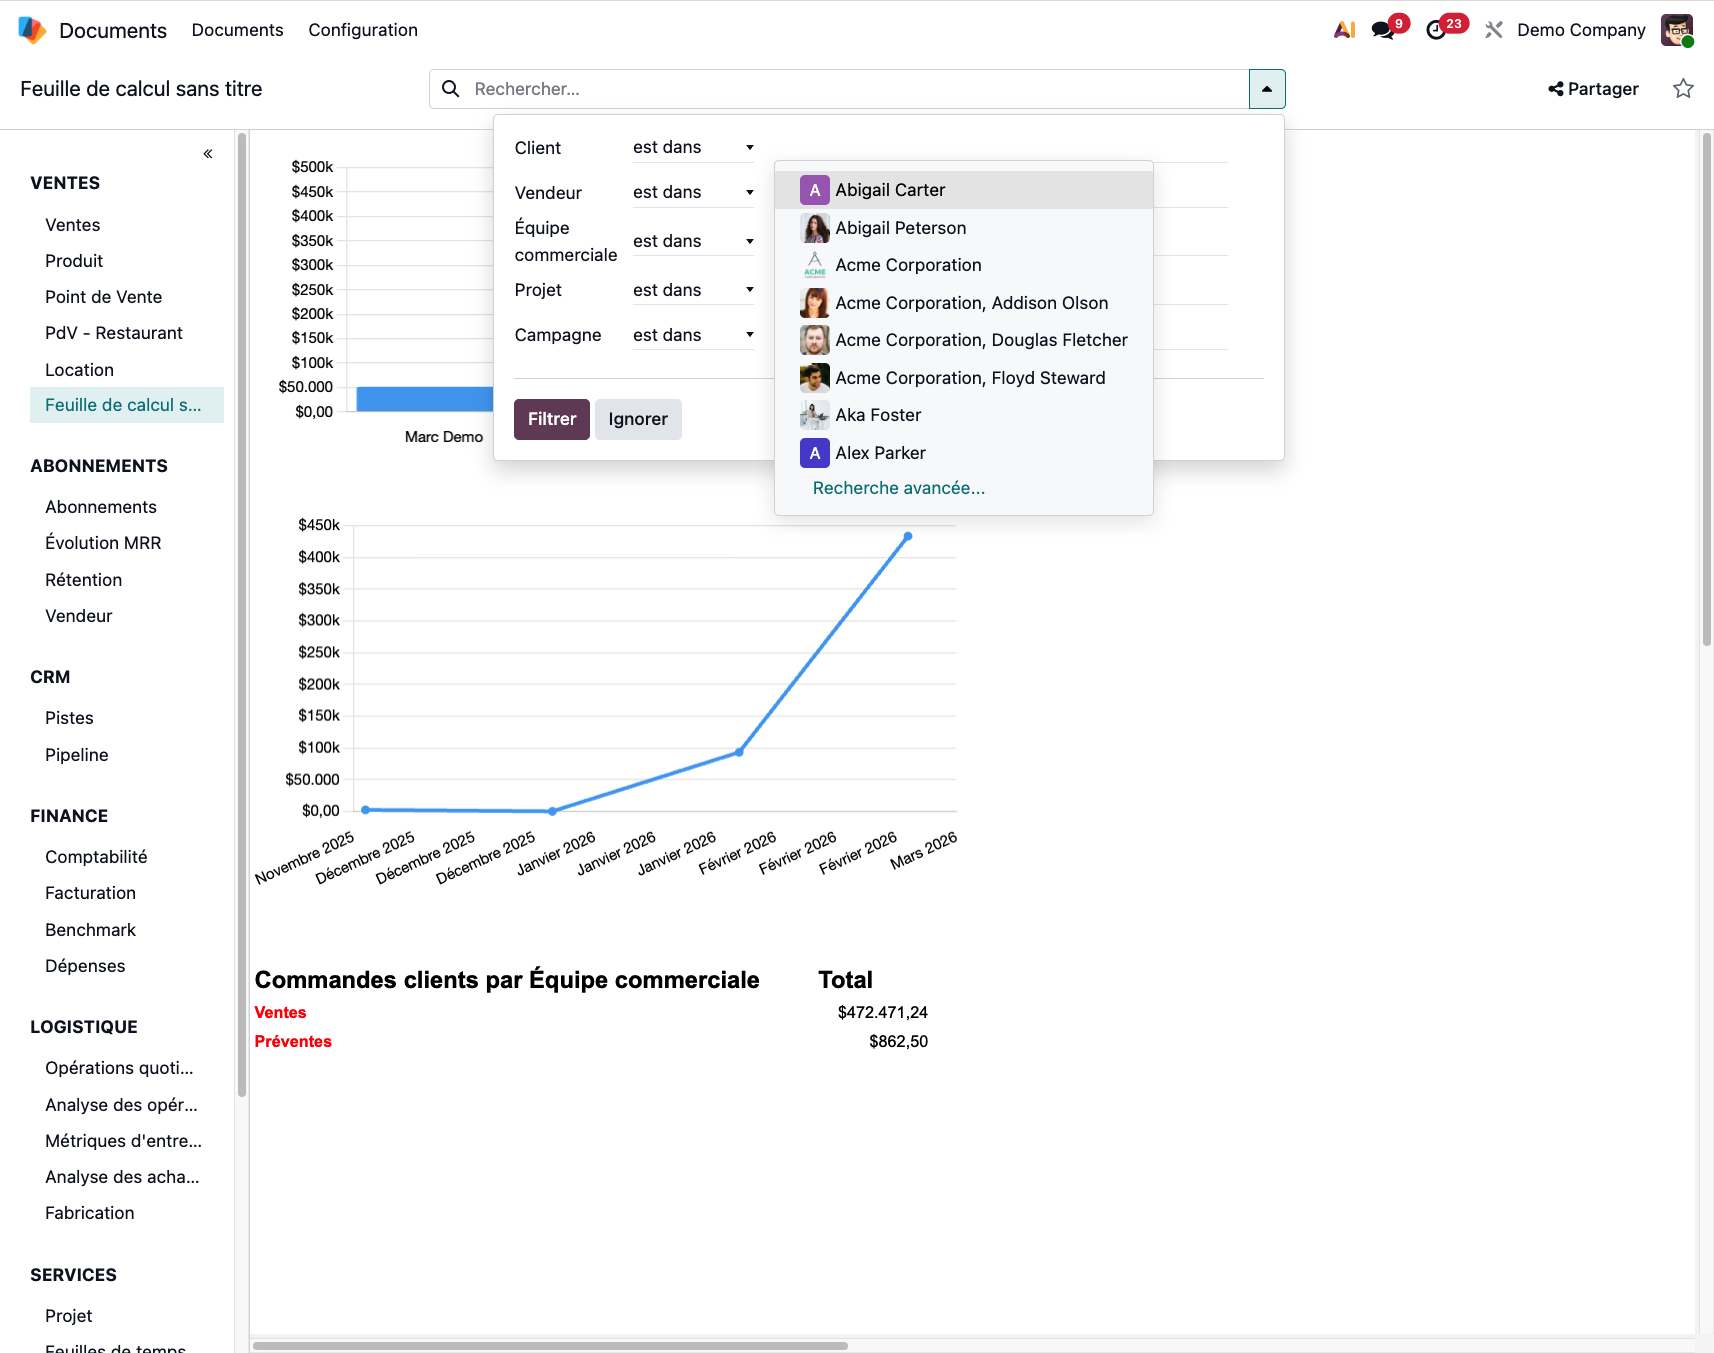Click the Ignorer button
This screenshot has width=1714, height=1353.
[637, 419]
